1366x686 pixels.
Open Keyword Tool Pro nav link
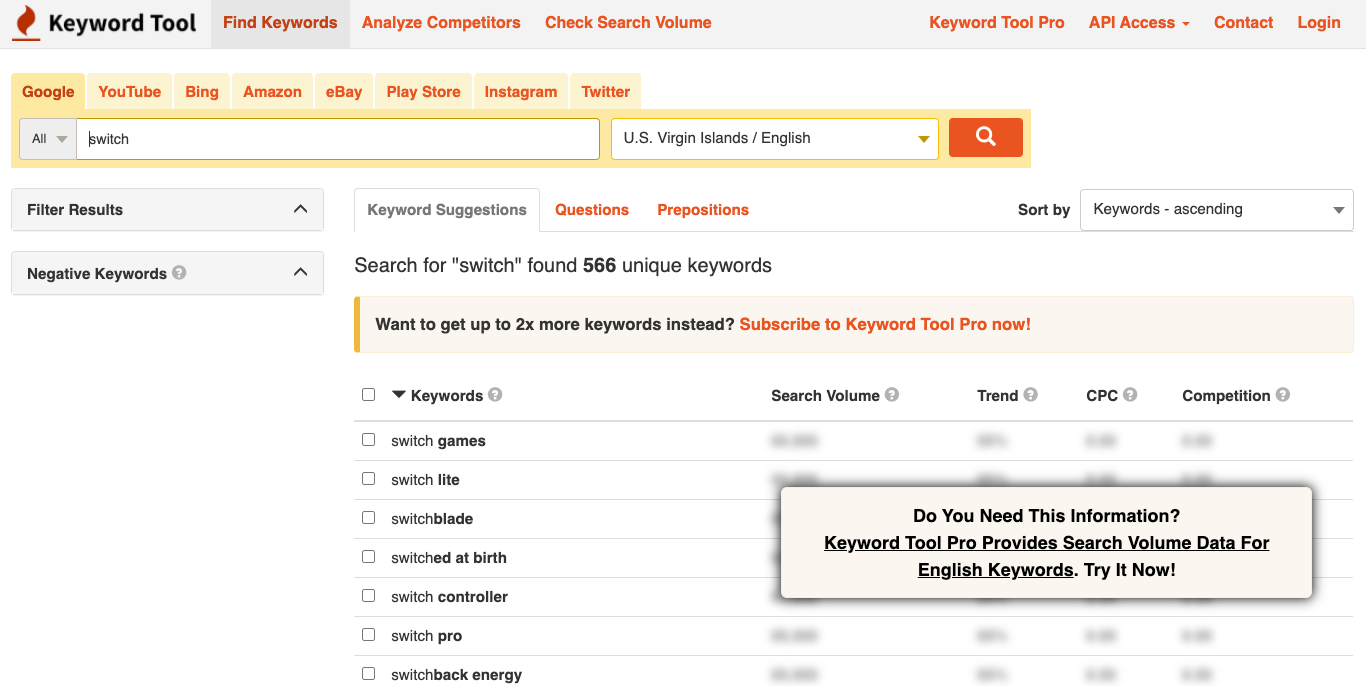point(997,23)
